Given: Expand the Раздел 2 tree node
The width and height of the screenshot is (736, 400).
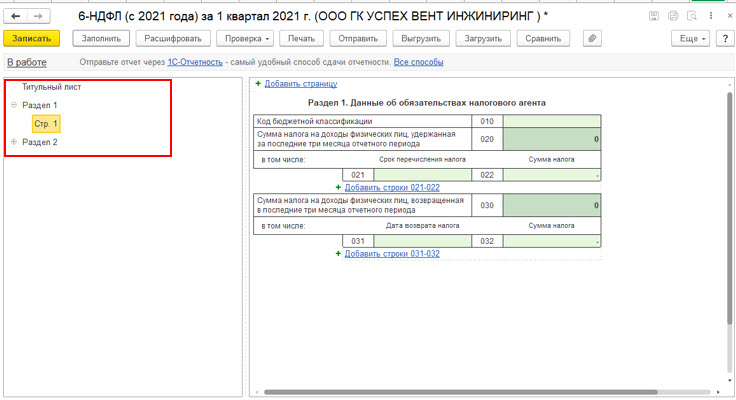Looking at the screenshot, I should 14,142.
